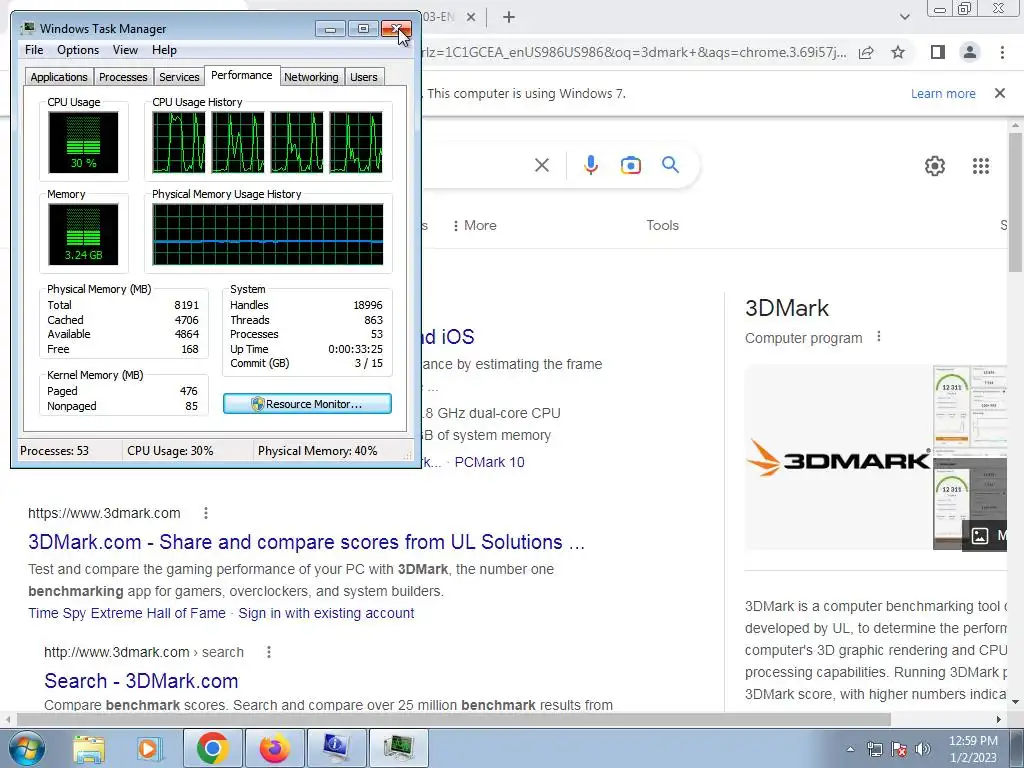The height and width of the screenshot is (768, 1024).
Task: Click the CPU Usage gauge
Action: click(83, 142)
